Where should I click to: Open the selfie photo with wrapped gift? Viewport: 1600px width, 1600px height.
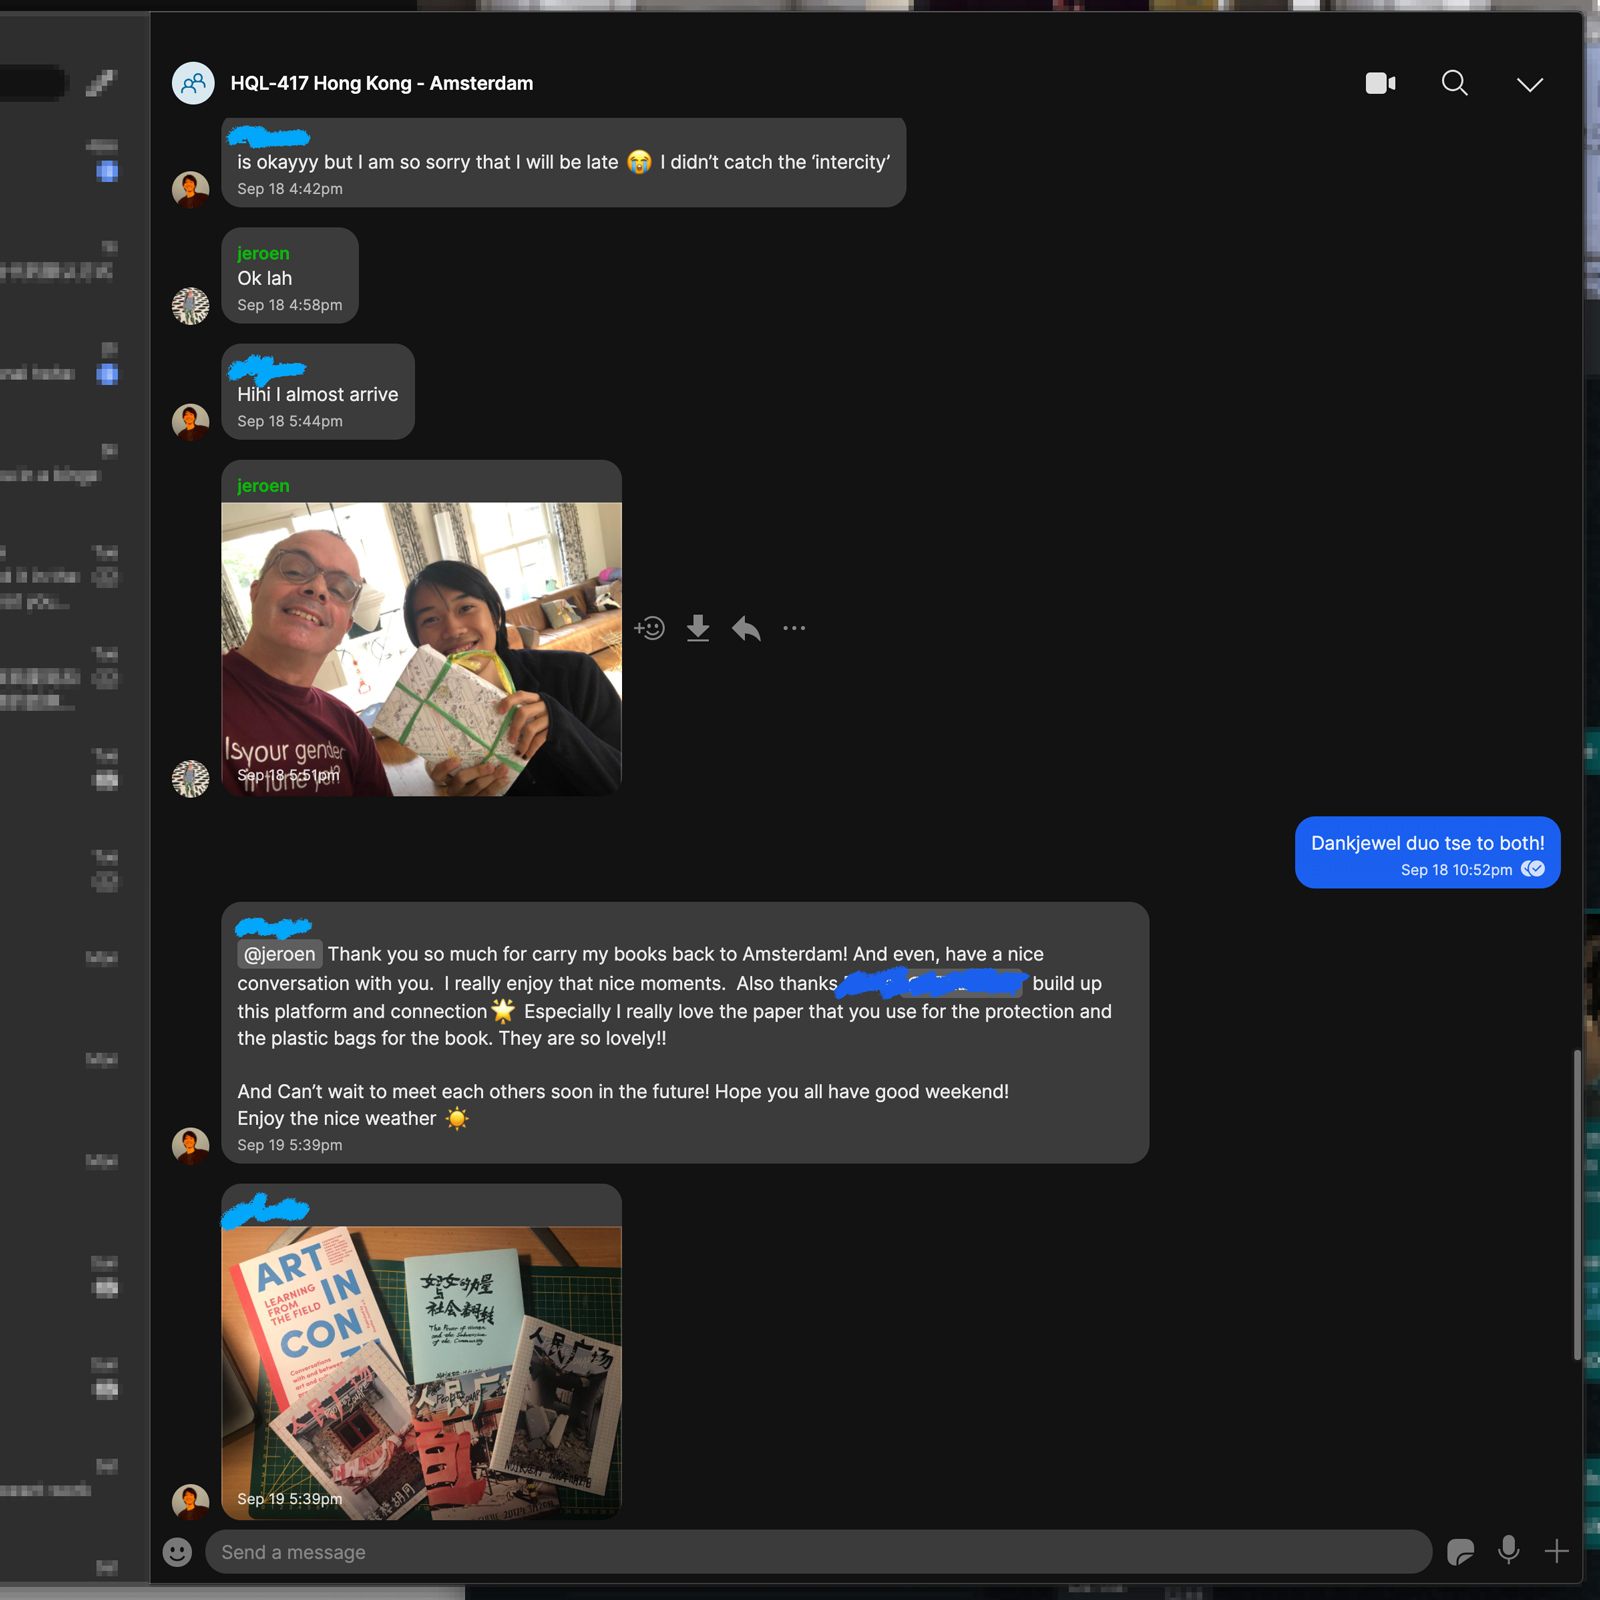tap(421, 648)
